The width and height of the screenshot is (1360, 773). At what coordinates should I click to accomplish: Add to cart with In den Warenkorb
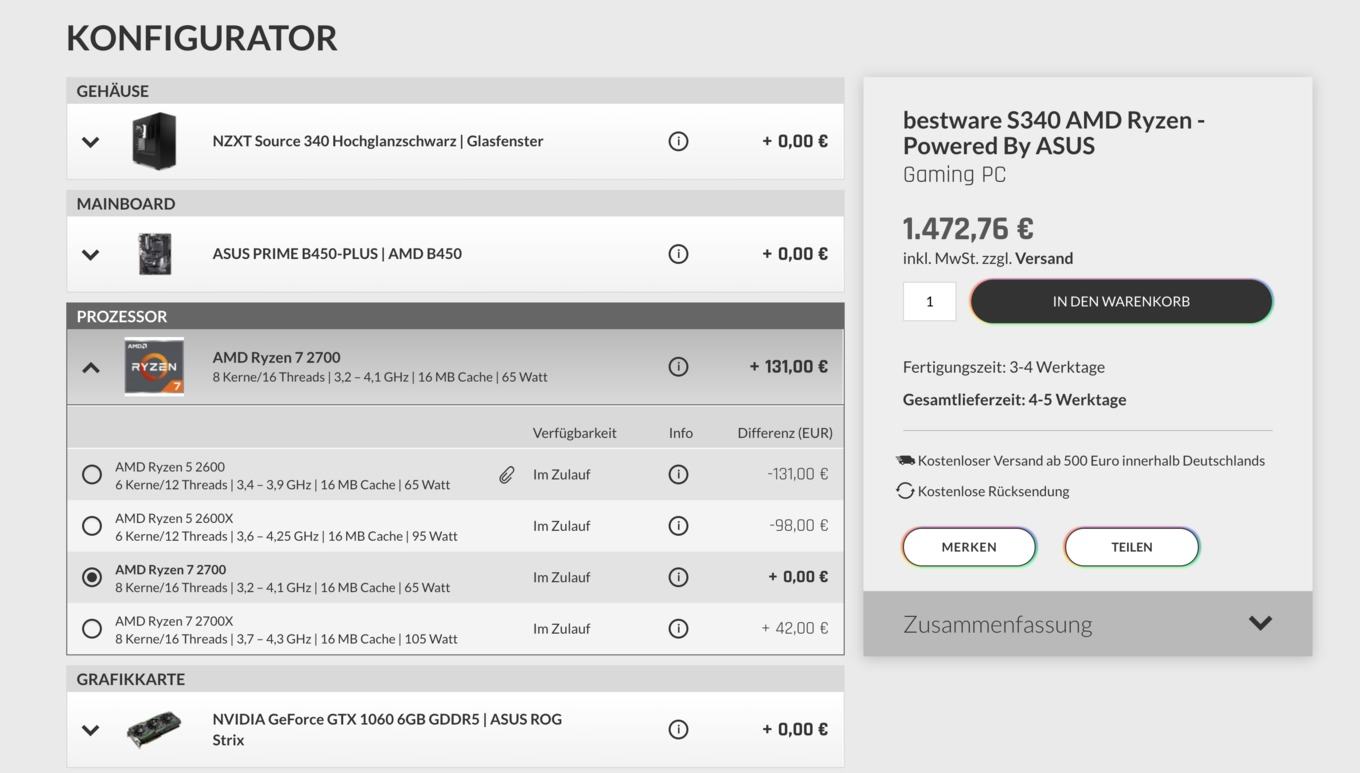(x=1121, y=301)
